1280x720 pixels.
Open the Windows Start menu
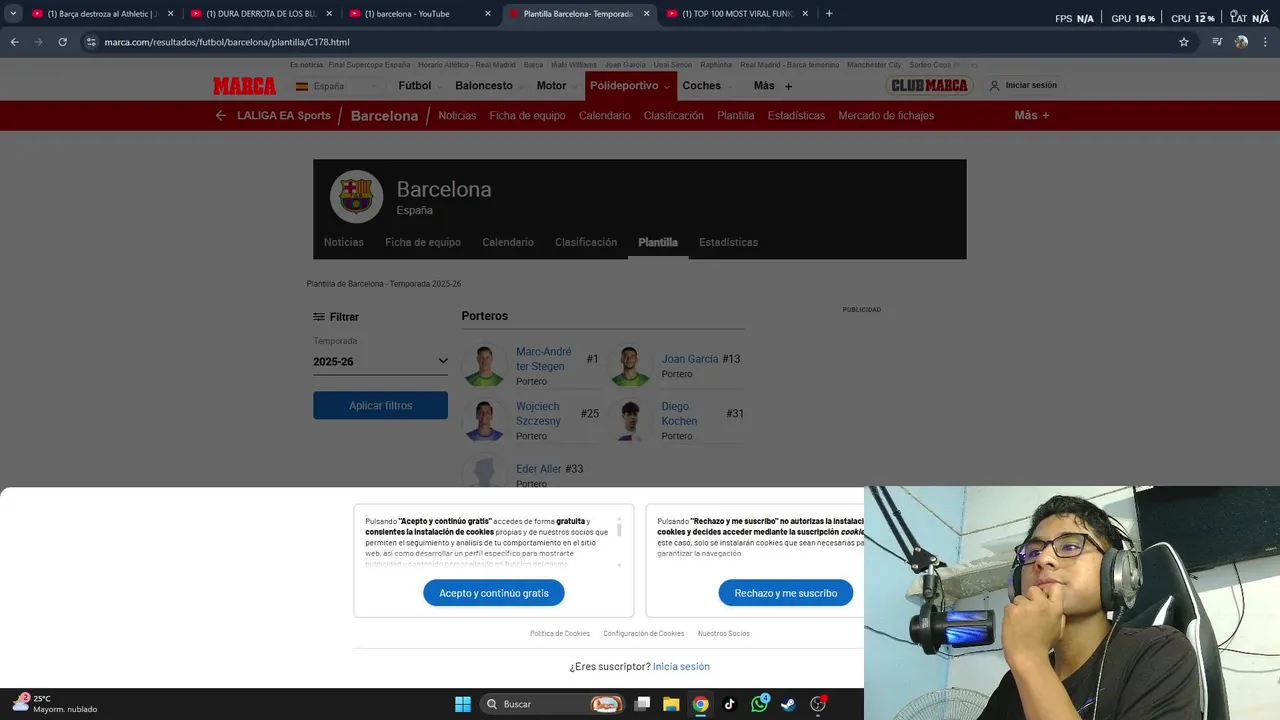point(463,704)
